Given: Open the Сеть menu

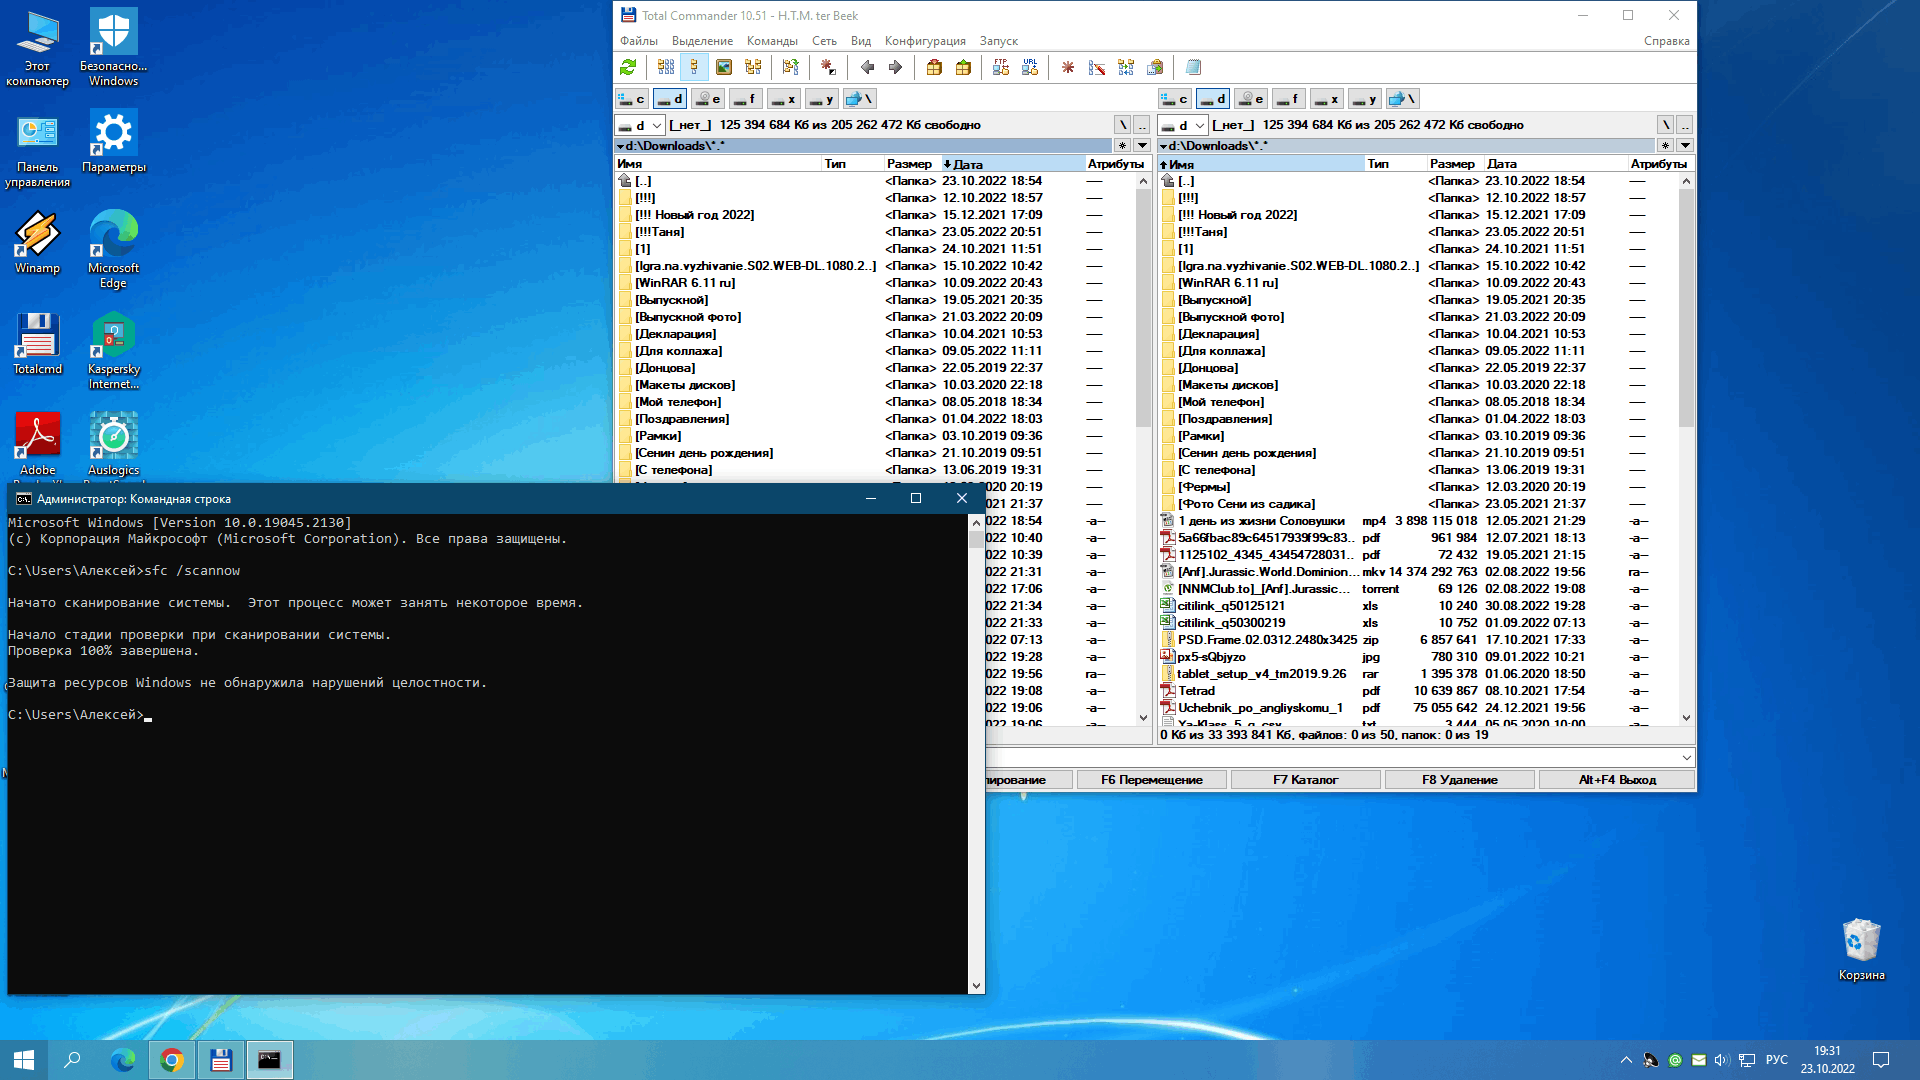Looking at the screenshot, I should (824, 41).
